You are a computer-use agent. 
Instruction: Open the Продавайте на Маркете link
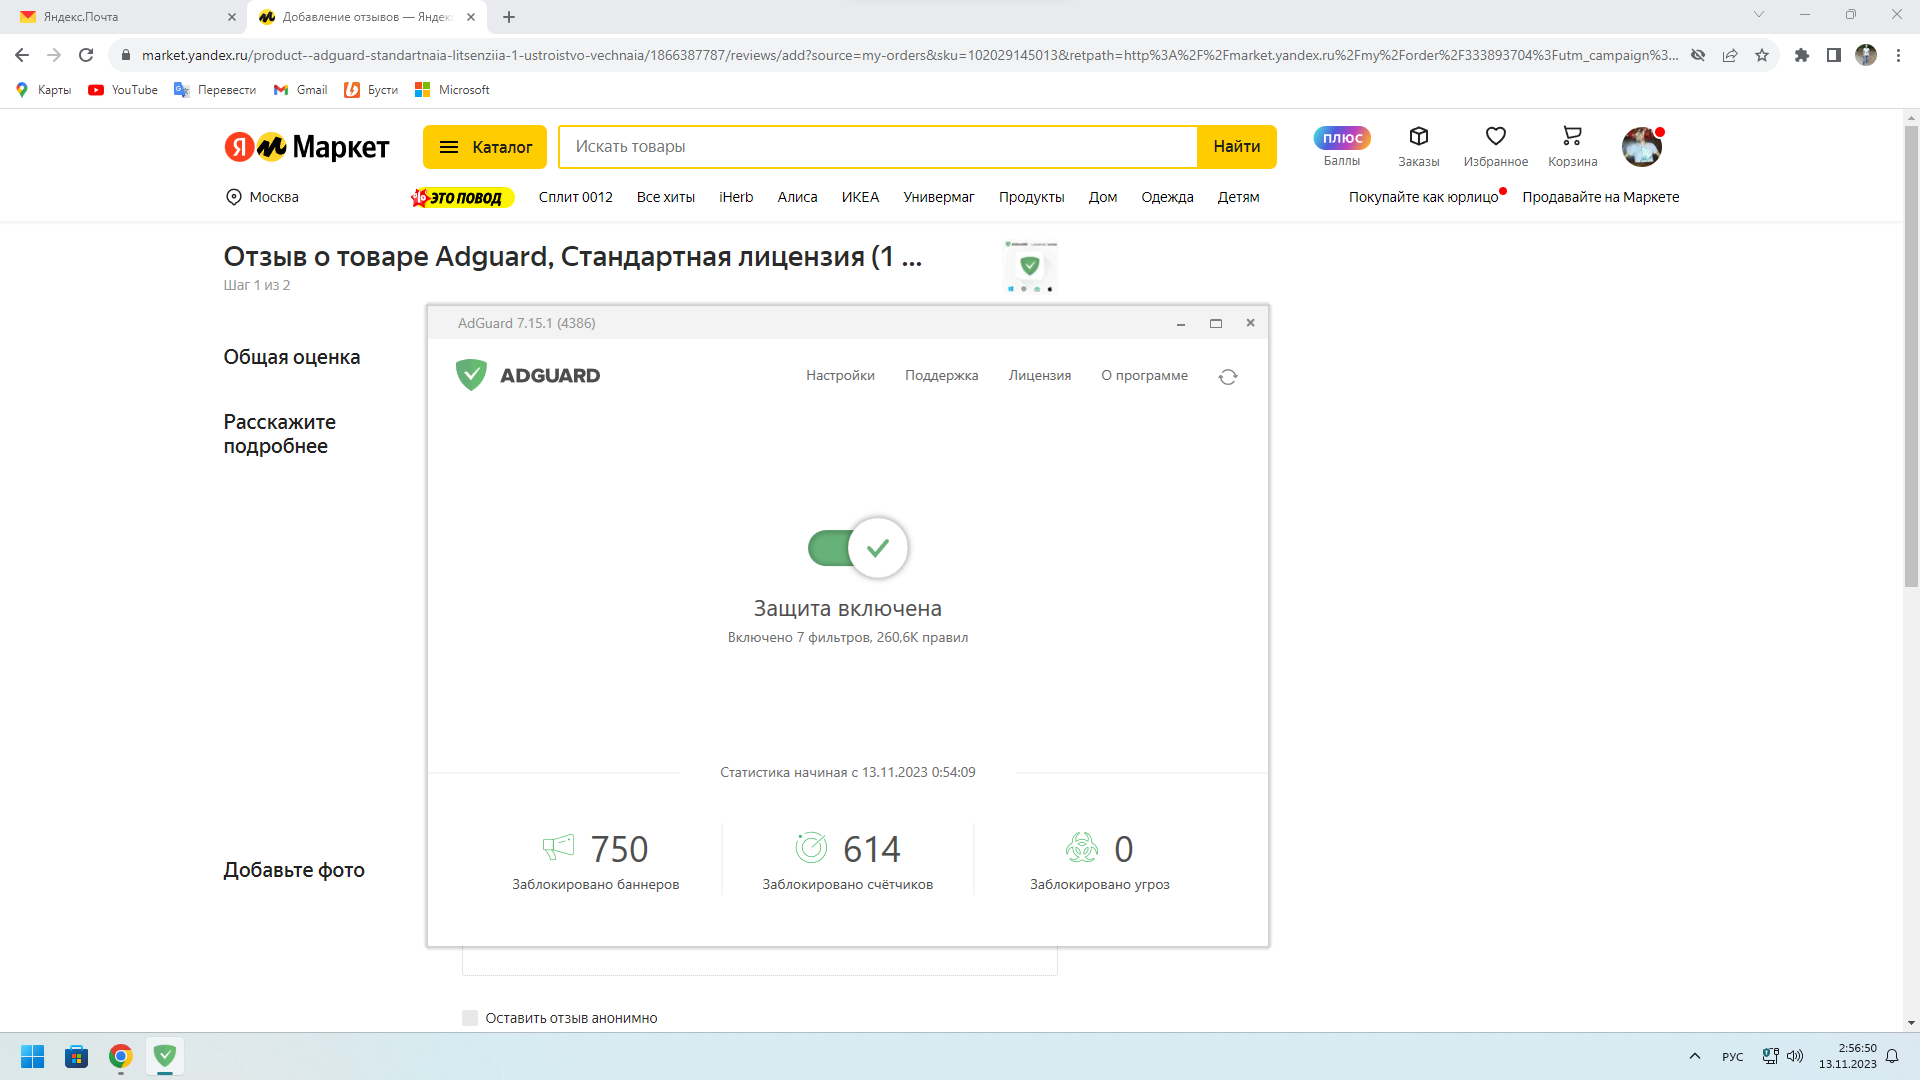[x=1600, y=197]
